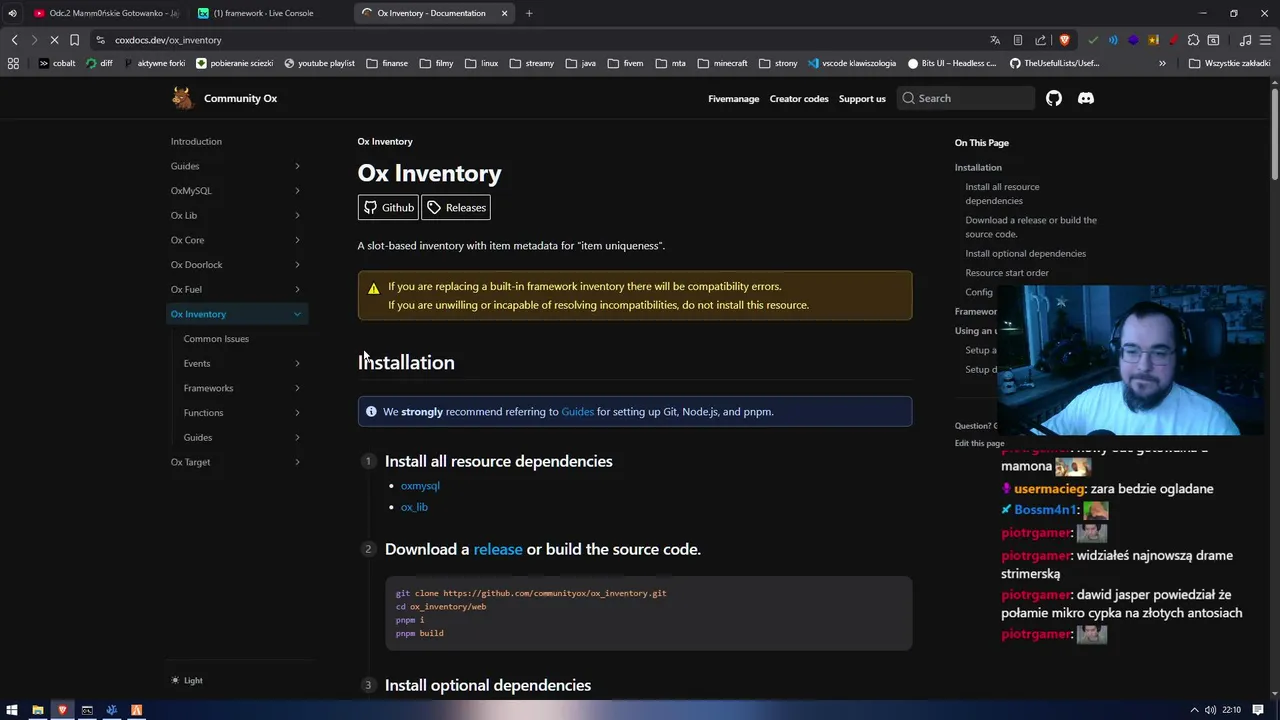Image resolution: width=1280 pixels, height=720 pixels.
Task: Open the oxmysql dependency link
Action: tap(420, 485)
